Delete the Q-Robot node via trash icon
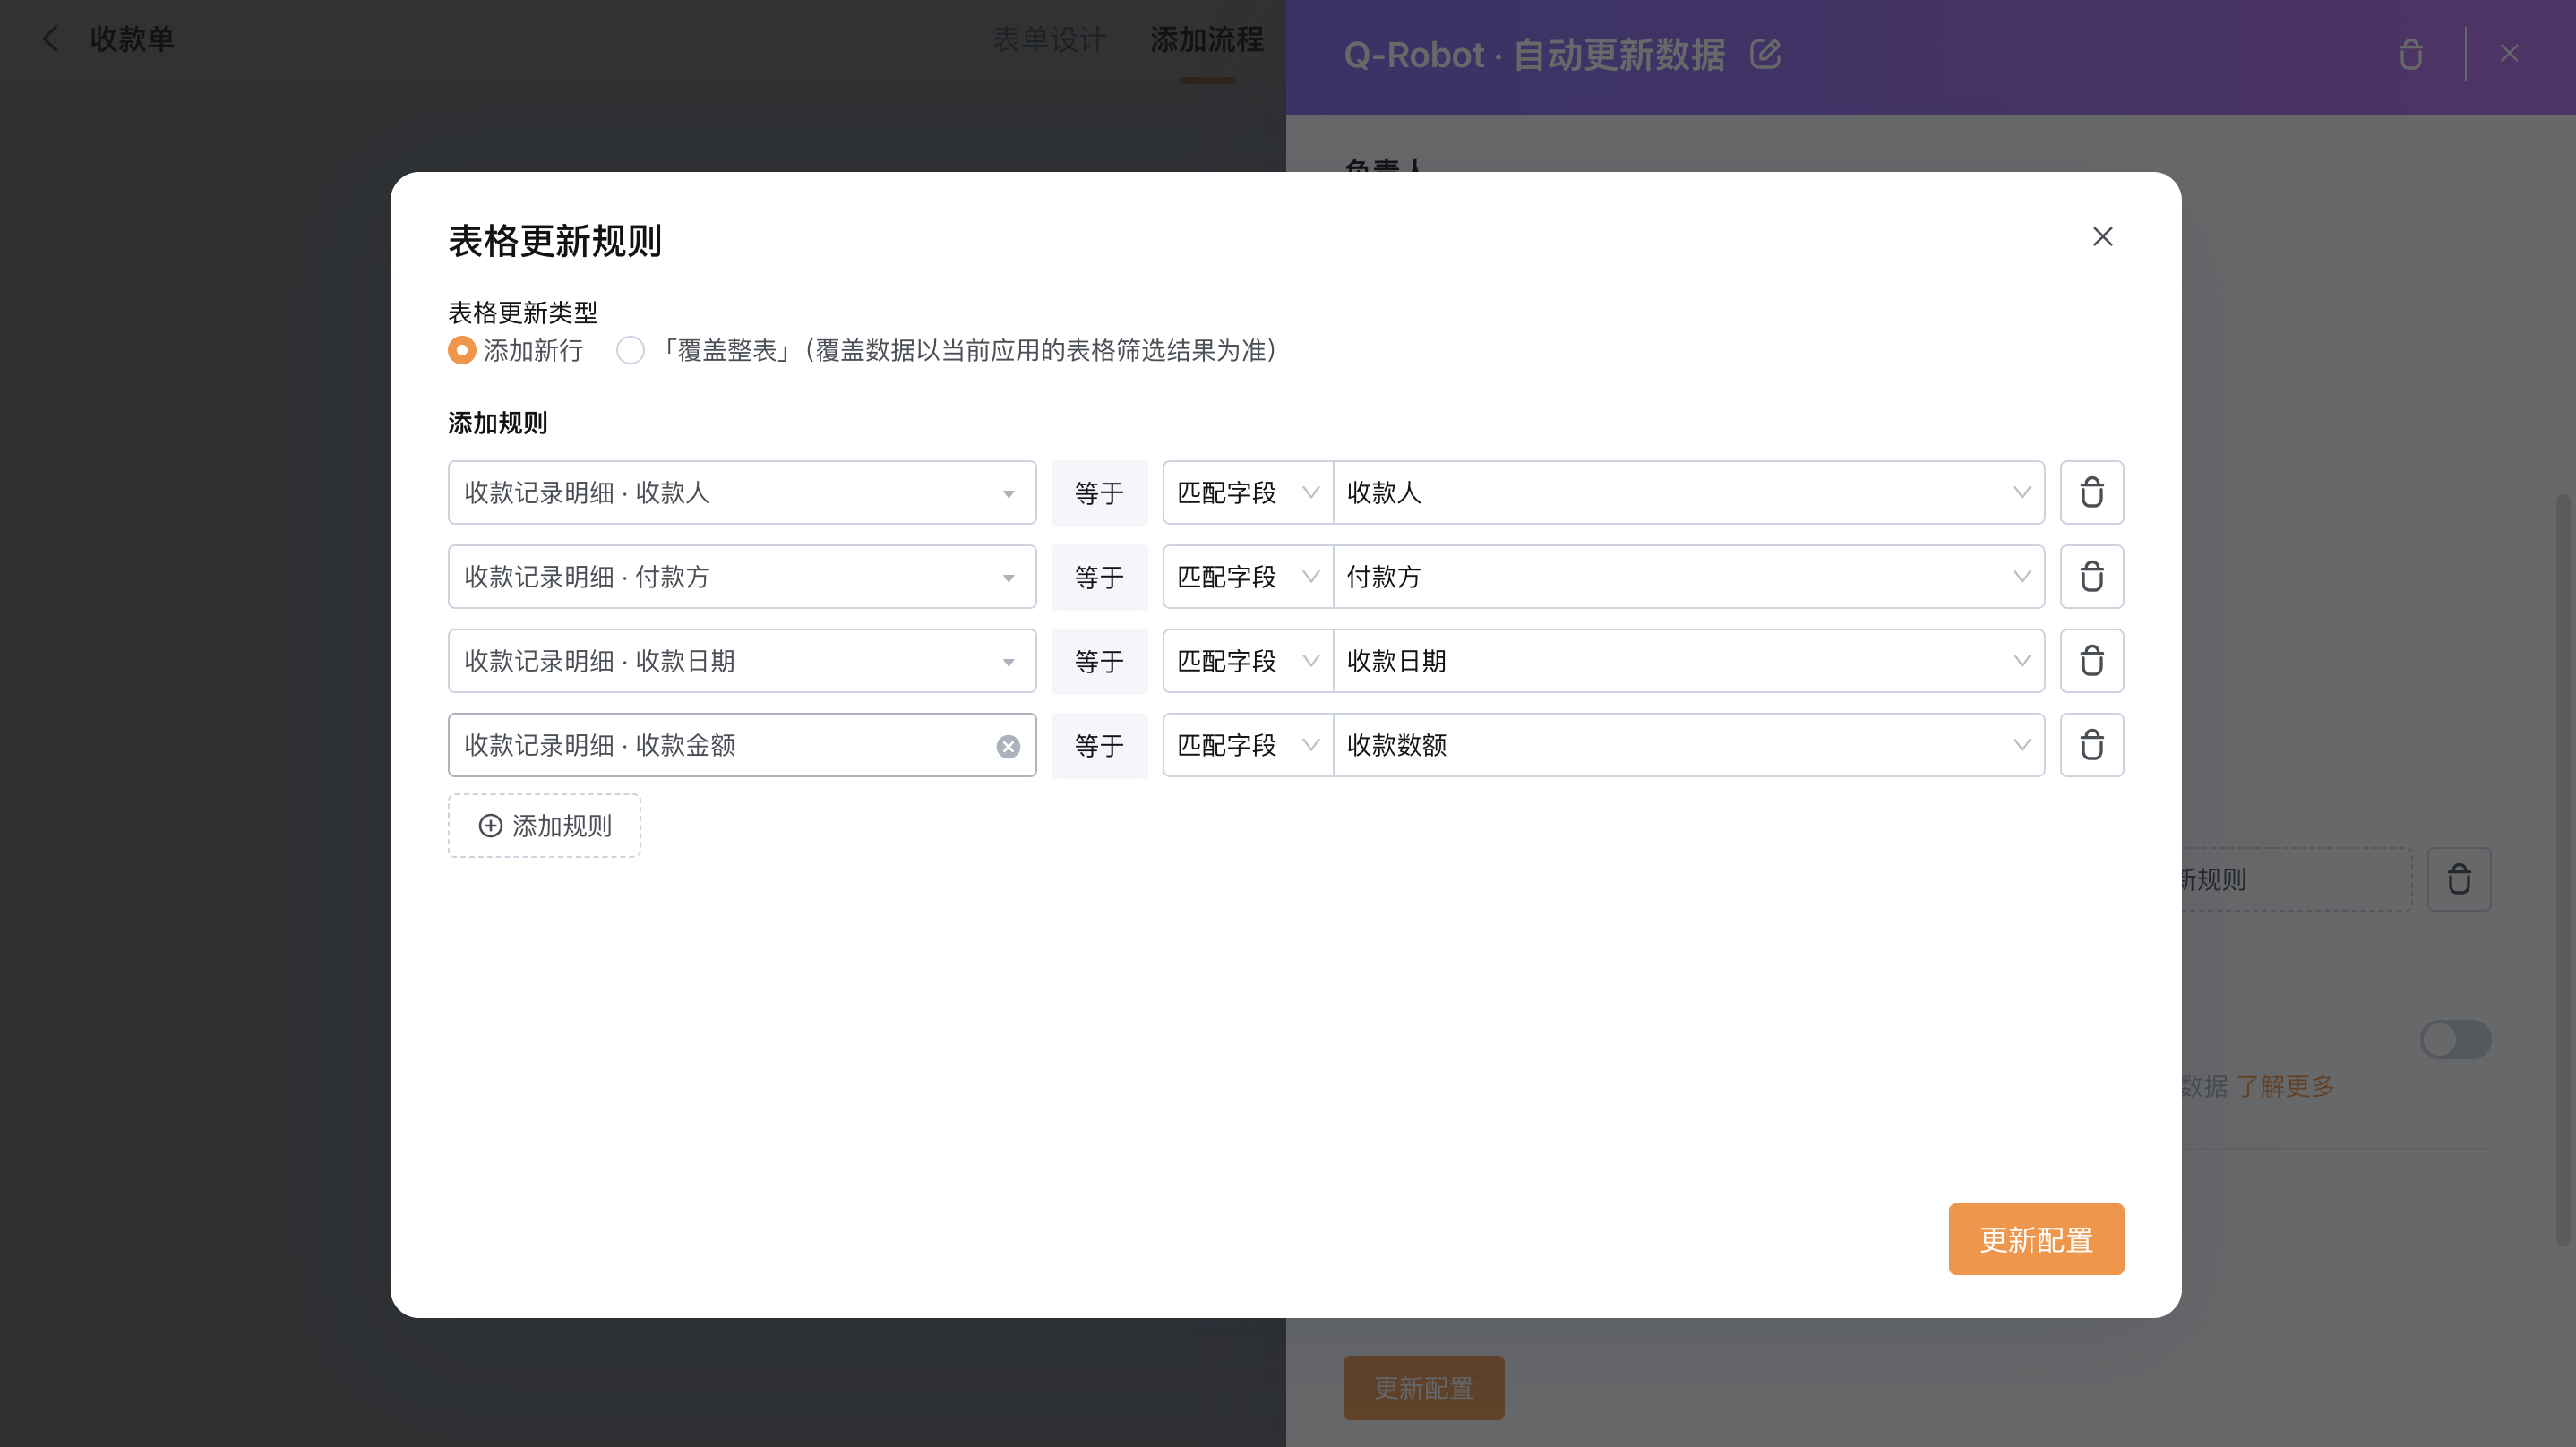2576x1447 pixels. 2410,54
